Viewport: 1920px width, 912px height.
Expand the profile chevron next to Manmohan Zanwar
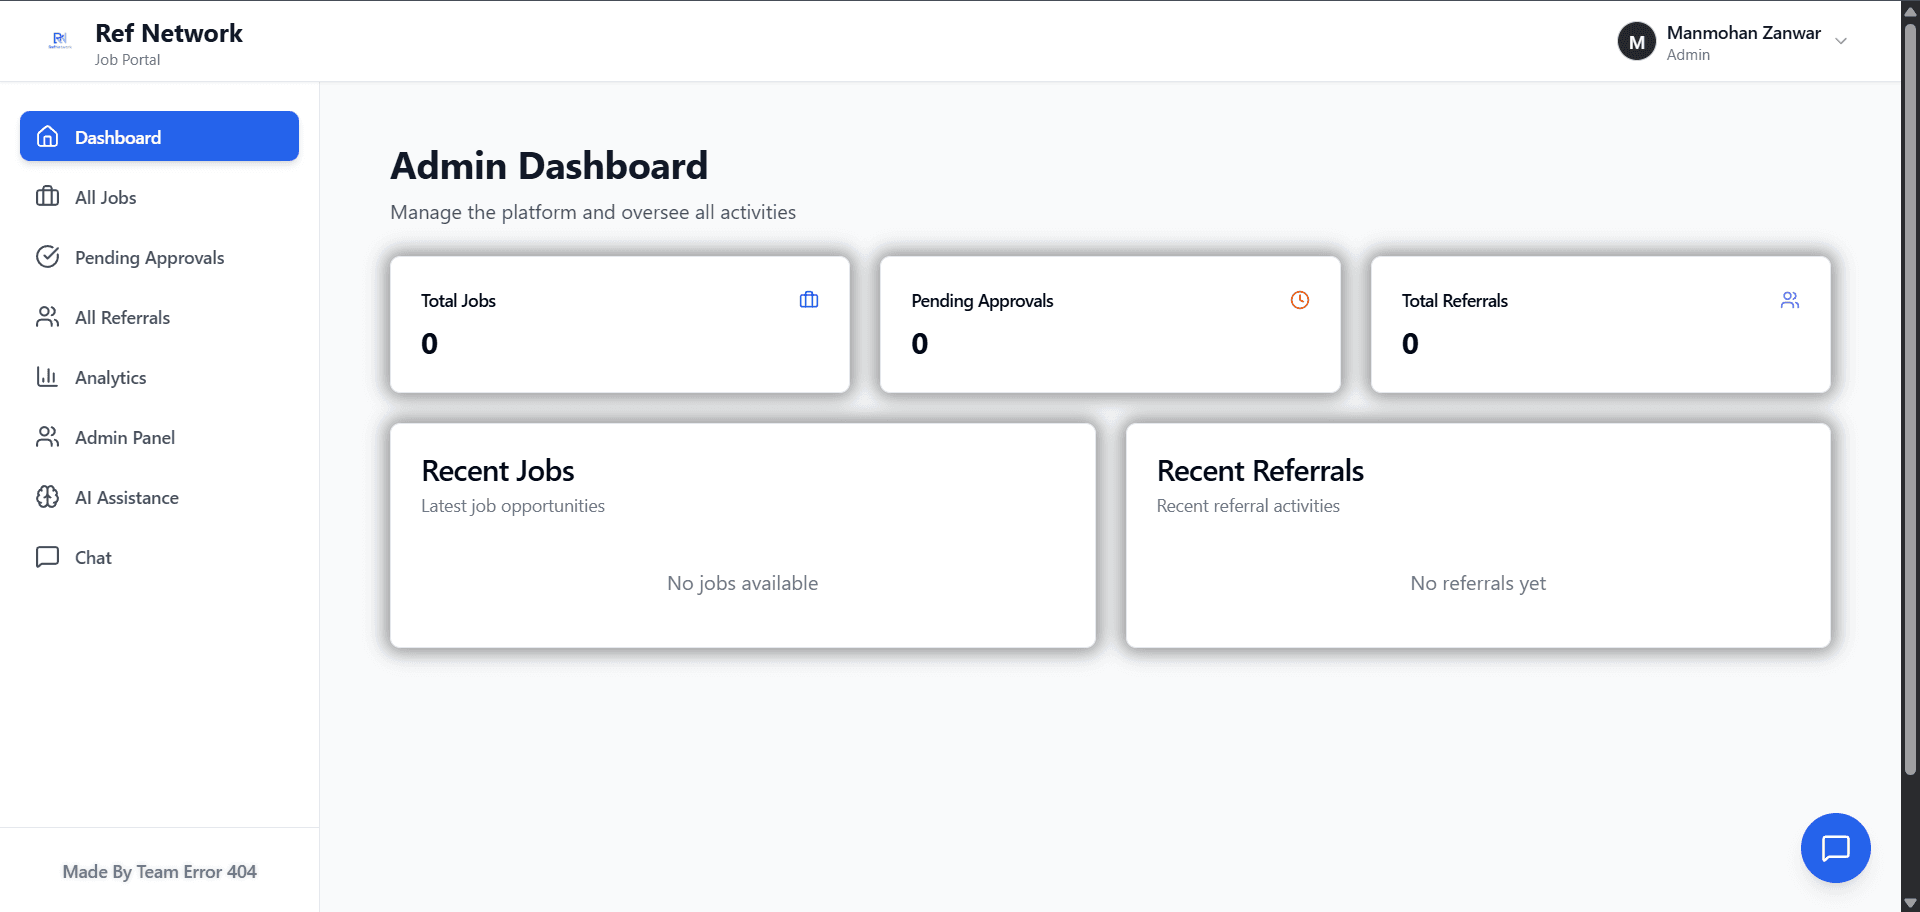[1841, 41]
